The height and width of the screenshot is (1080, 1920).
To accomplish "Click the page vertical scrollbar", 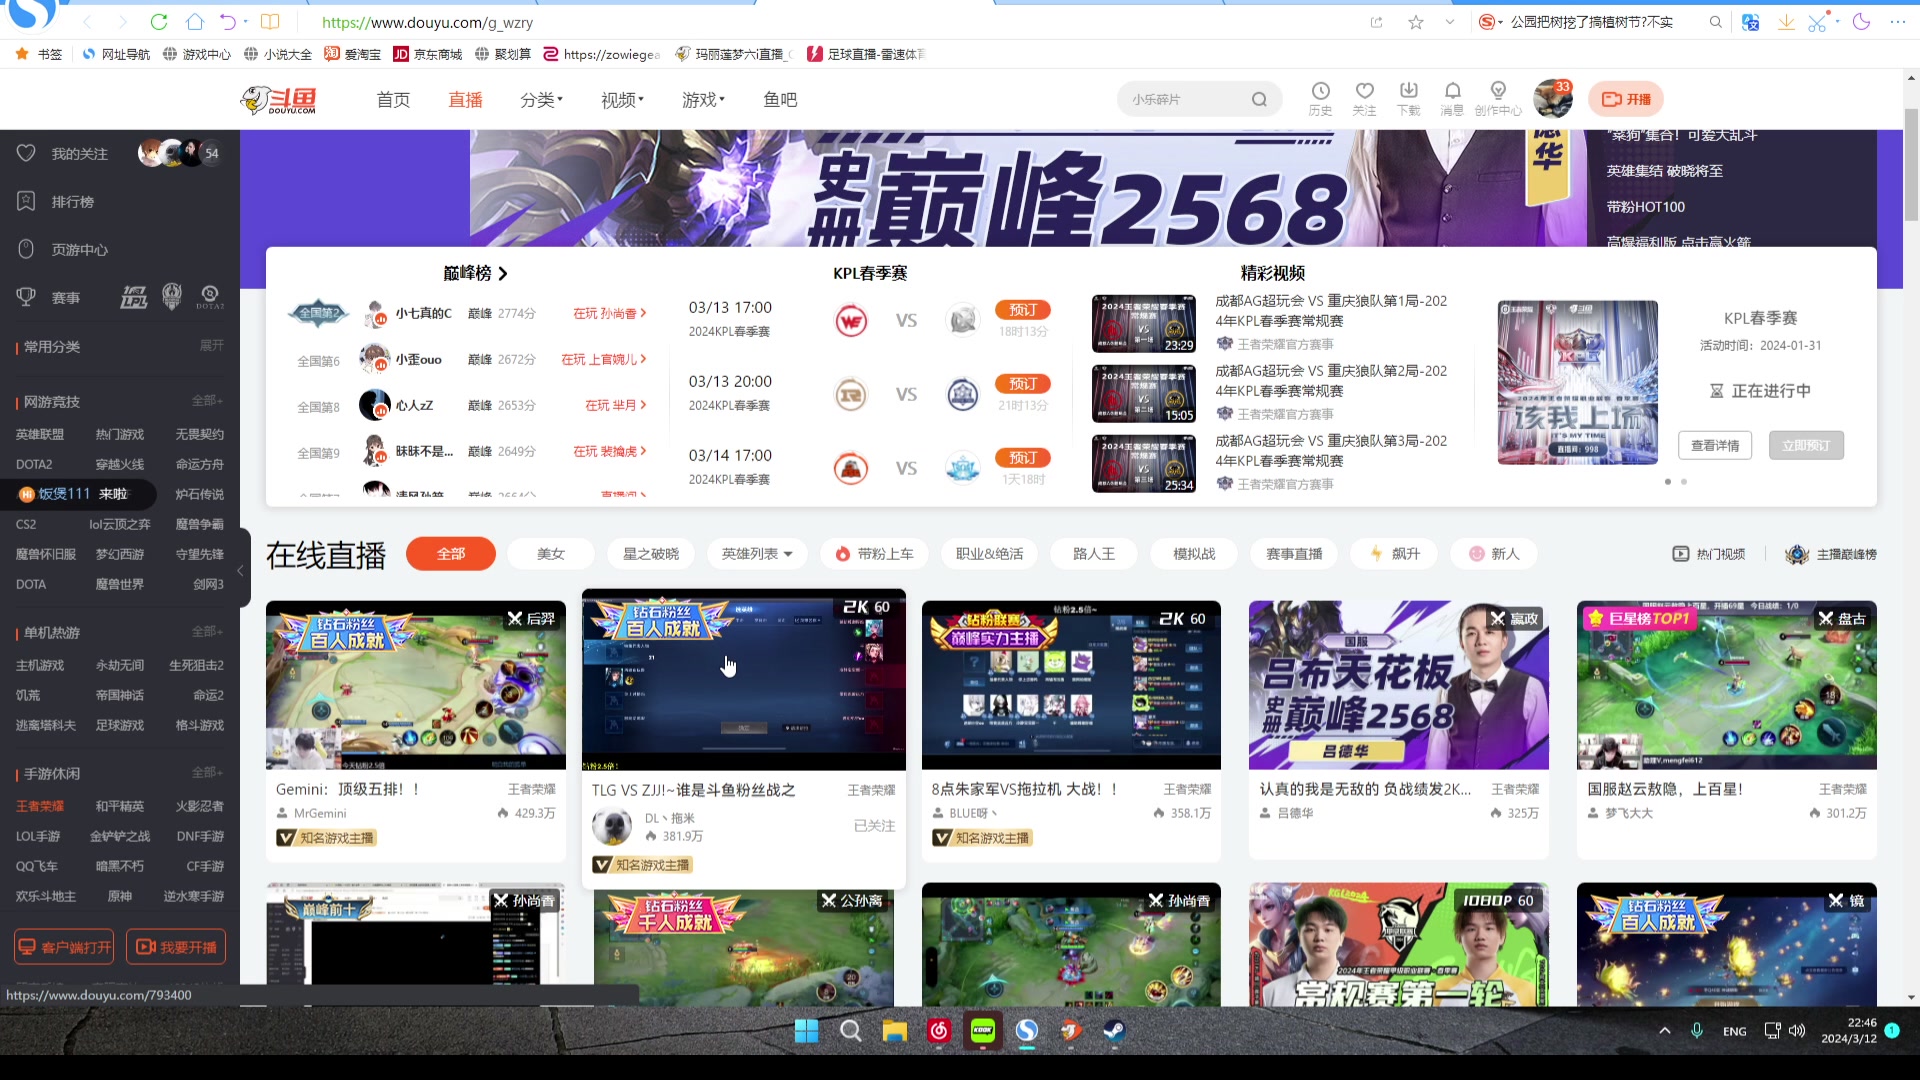I will [1911, 165].
